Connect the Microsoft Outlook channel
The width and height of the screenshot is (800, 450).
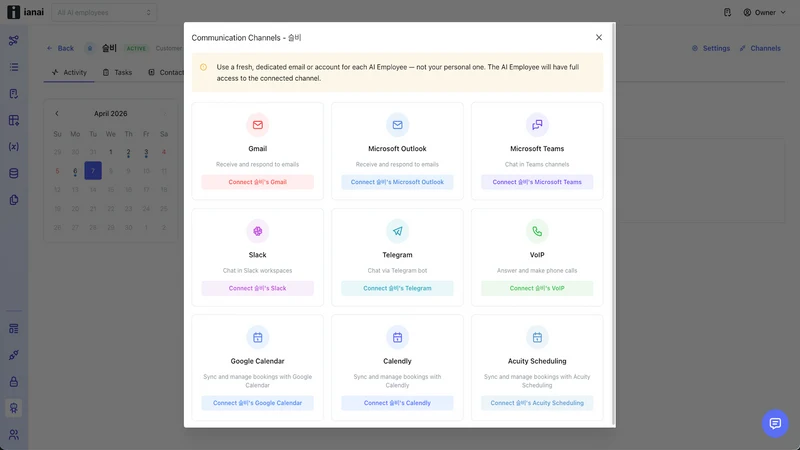click(x=397, y=182)
